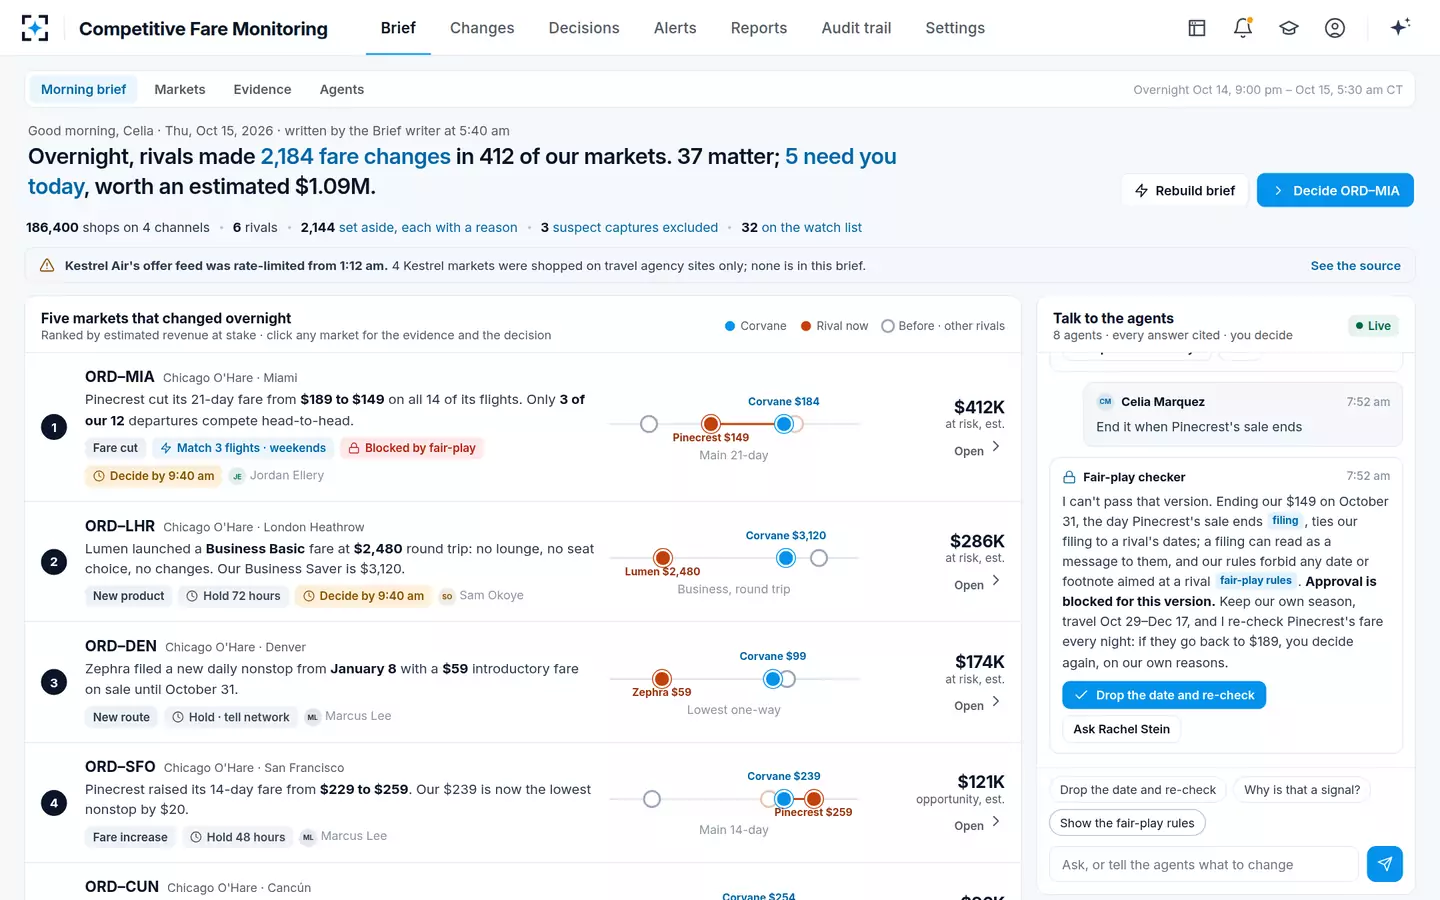Screen dimensions: 1440x900
Task: Click the Blocked by fair-play tag
Action: coord(412,448)
